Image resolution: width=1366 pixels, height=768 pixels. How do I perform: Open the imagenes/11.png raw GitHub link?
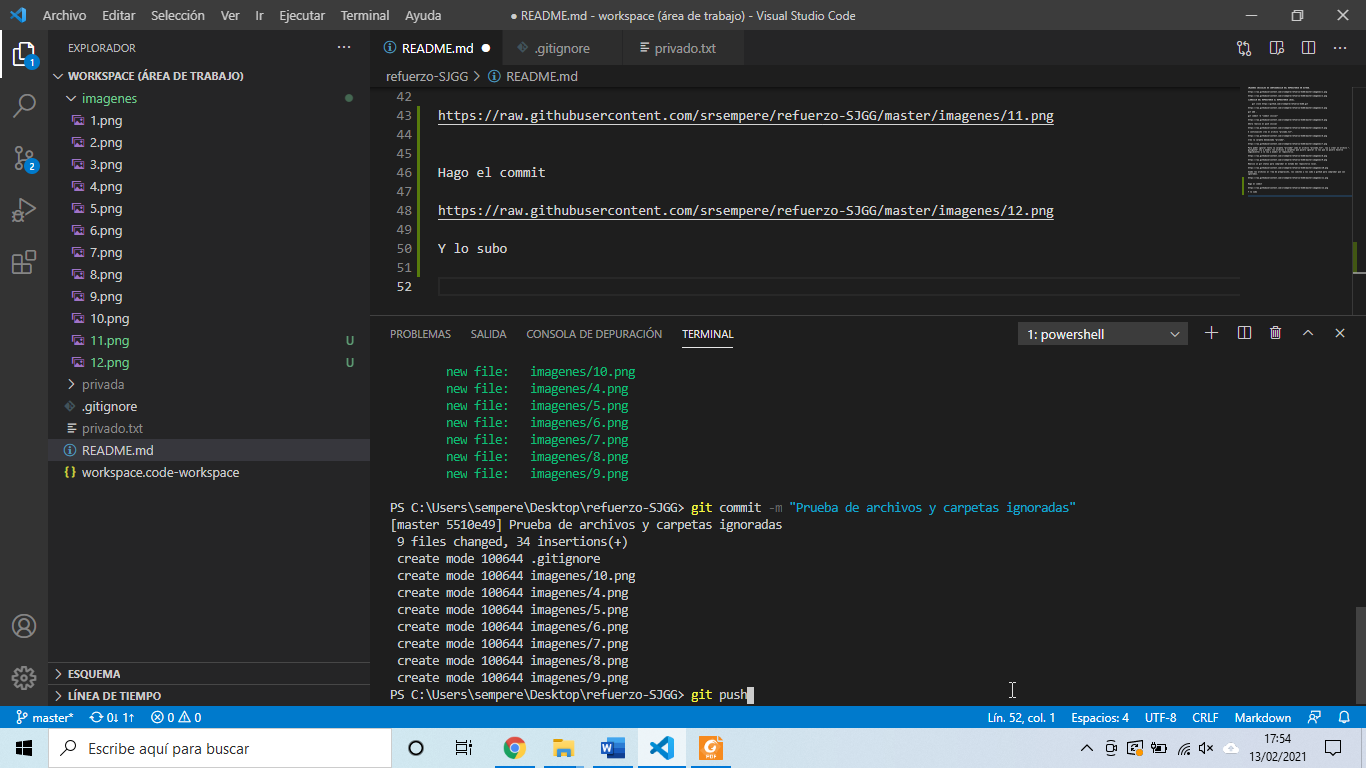(x=745, y=116)
